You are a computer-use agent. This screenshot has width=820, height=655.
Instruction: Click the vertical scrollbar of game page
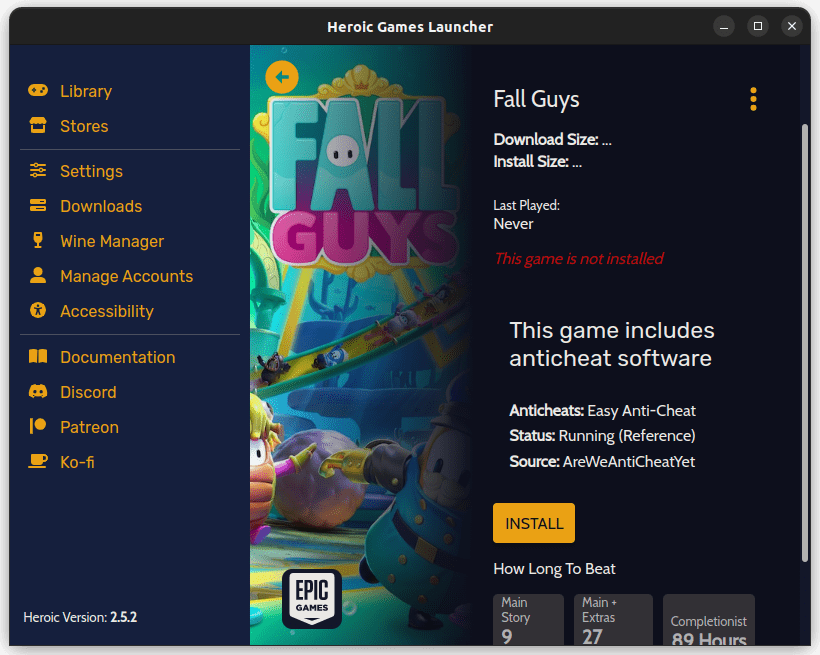(x=805, y=343)
